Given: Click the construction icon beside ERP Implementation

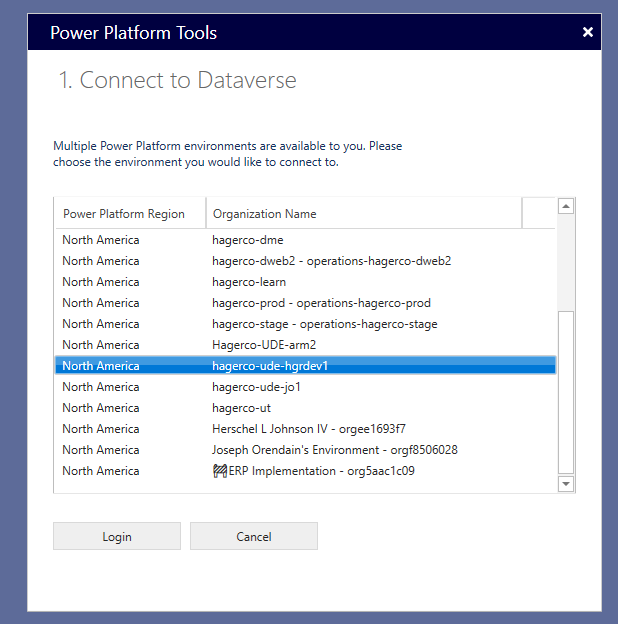Looking at the screenshot, I should pos(220,471).
